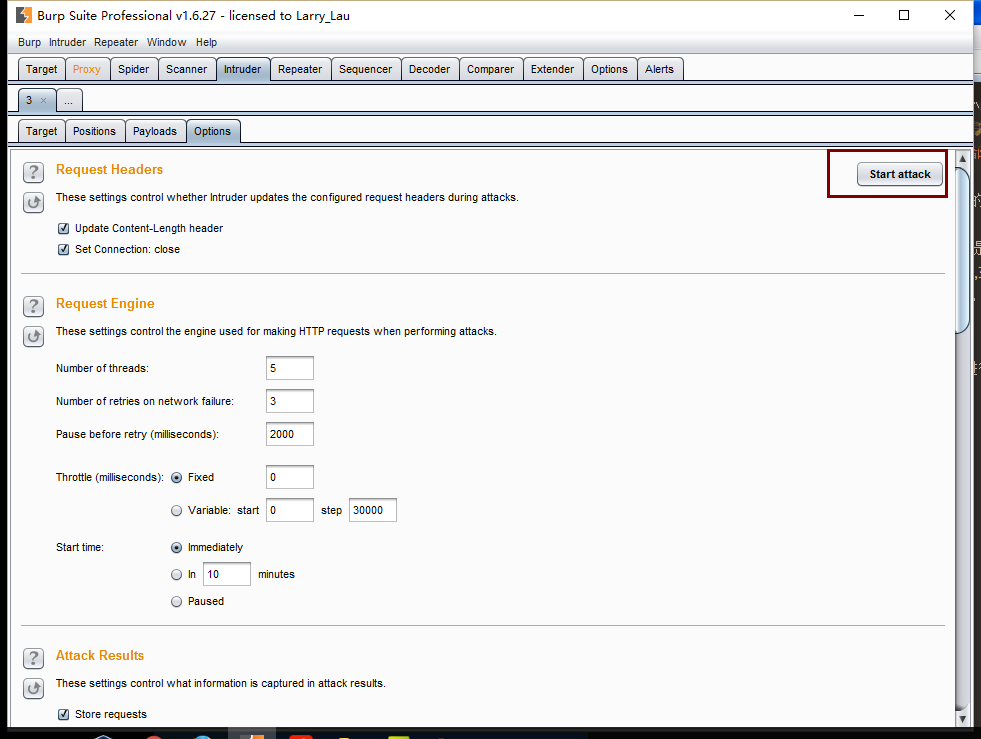Open Intruder Payloads sub-tab
Viewport: 981px width, 739px height.
point(155,131)
